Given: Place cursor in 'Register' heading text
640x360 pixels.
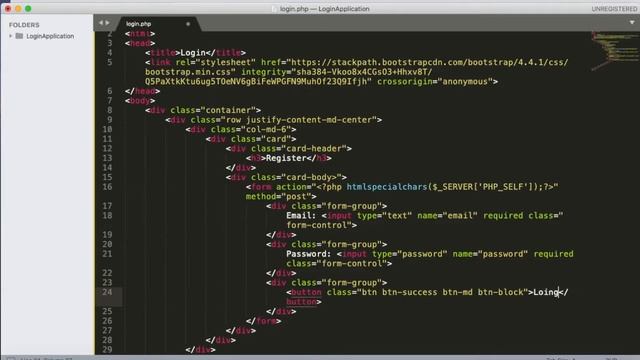Looking at the screenshot, I should coord(286,158).
